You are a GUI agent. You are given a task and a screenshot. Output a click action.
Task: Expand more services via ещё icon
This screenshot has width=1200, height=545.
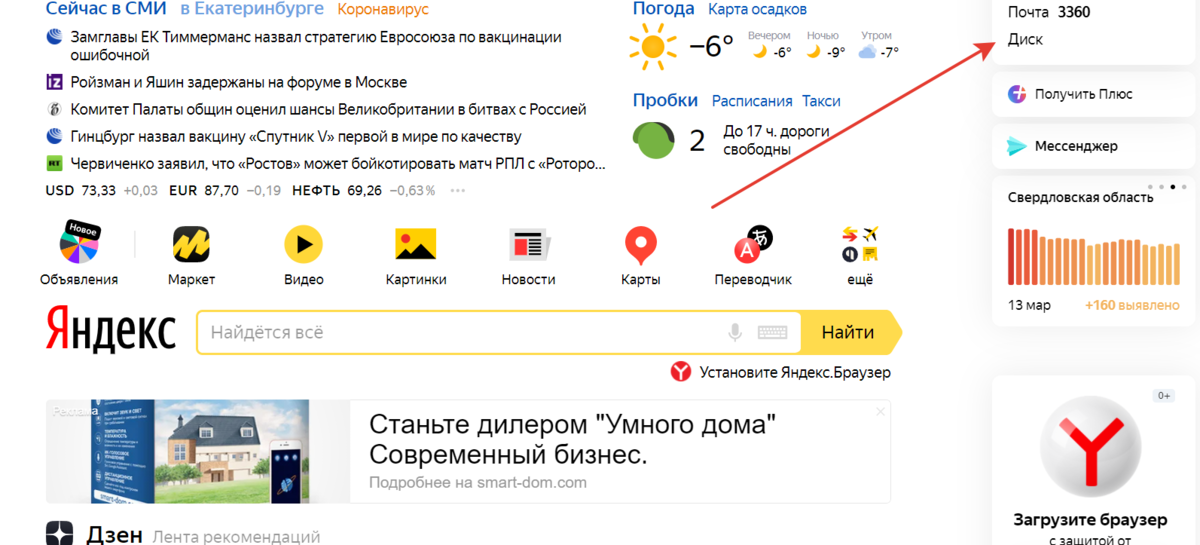point(860,243)
